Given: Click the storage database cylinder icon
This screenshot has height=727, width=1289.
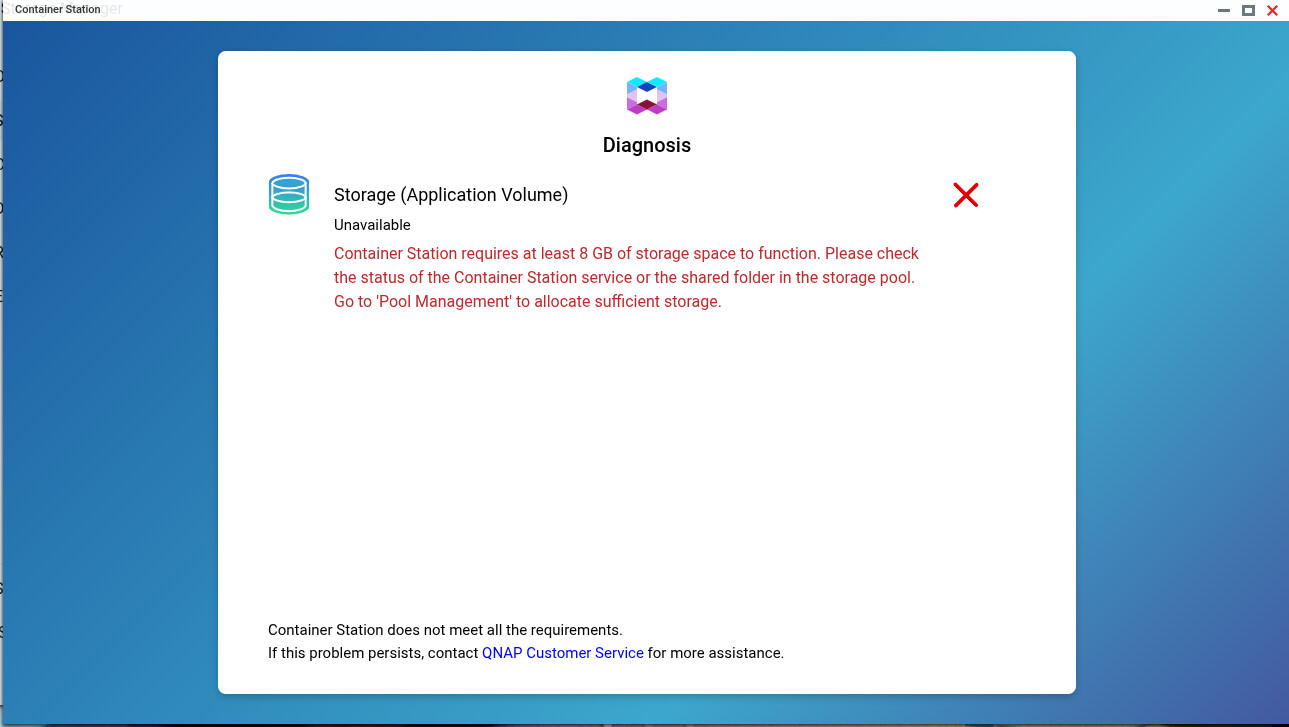Looking at the screenshot, I should coord(288,194).
